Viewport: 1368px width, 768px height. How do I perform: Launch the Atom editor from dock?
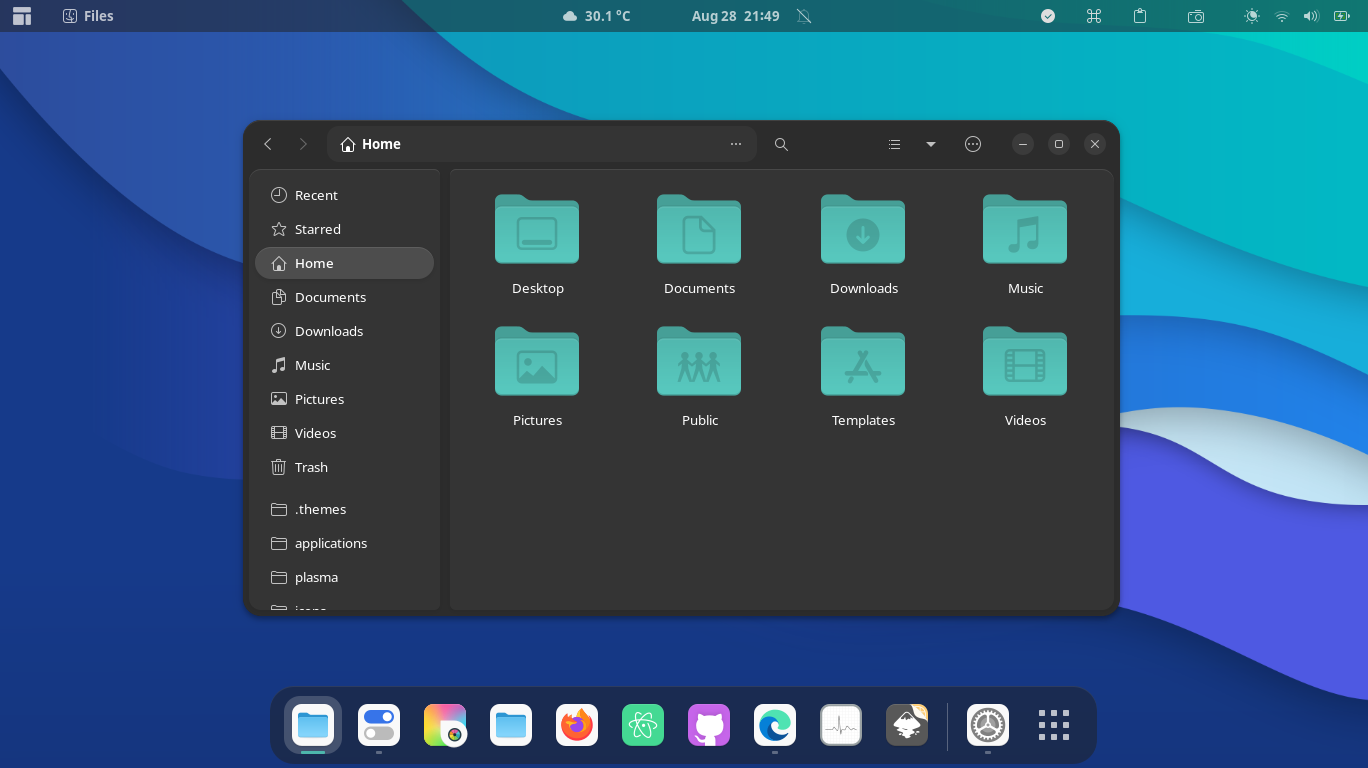[x=643, y=725]
